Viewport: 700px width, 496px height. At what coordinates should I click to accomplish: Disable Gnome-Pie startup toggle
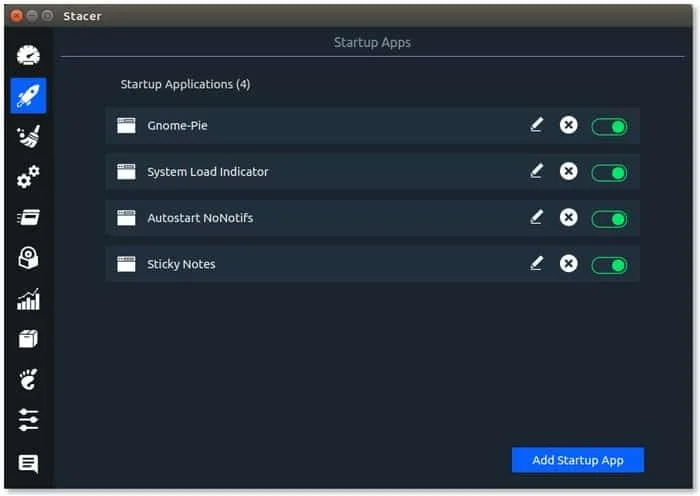coord(609,127)
